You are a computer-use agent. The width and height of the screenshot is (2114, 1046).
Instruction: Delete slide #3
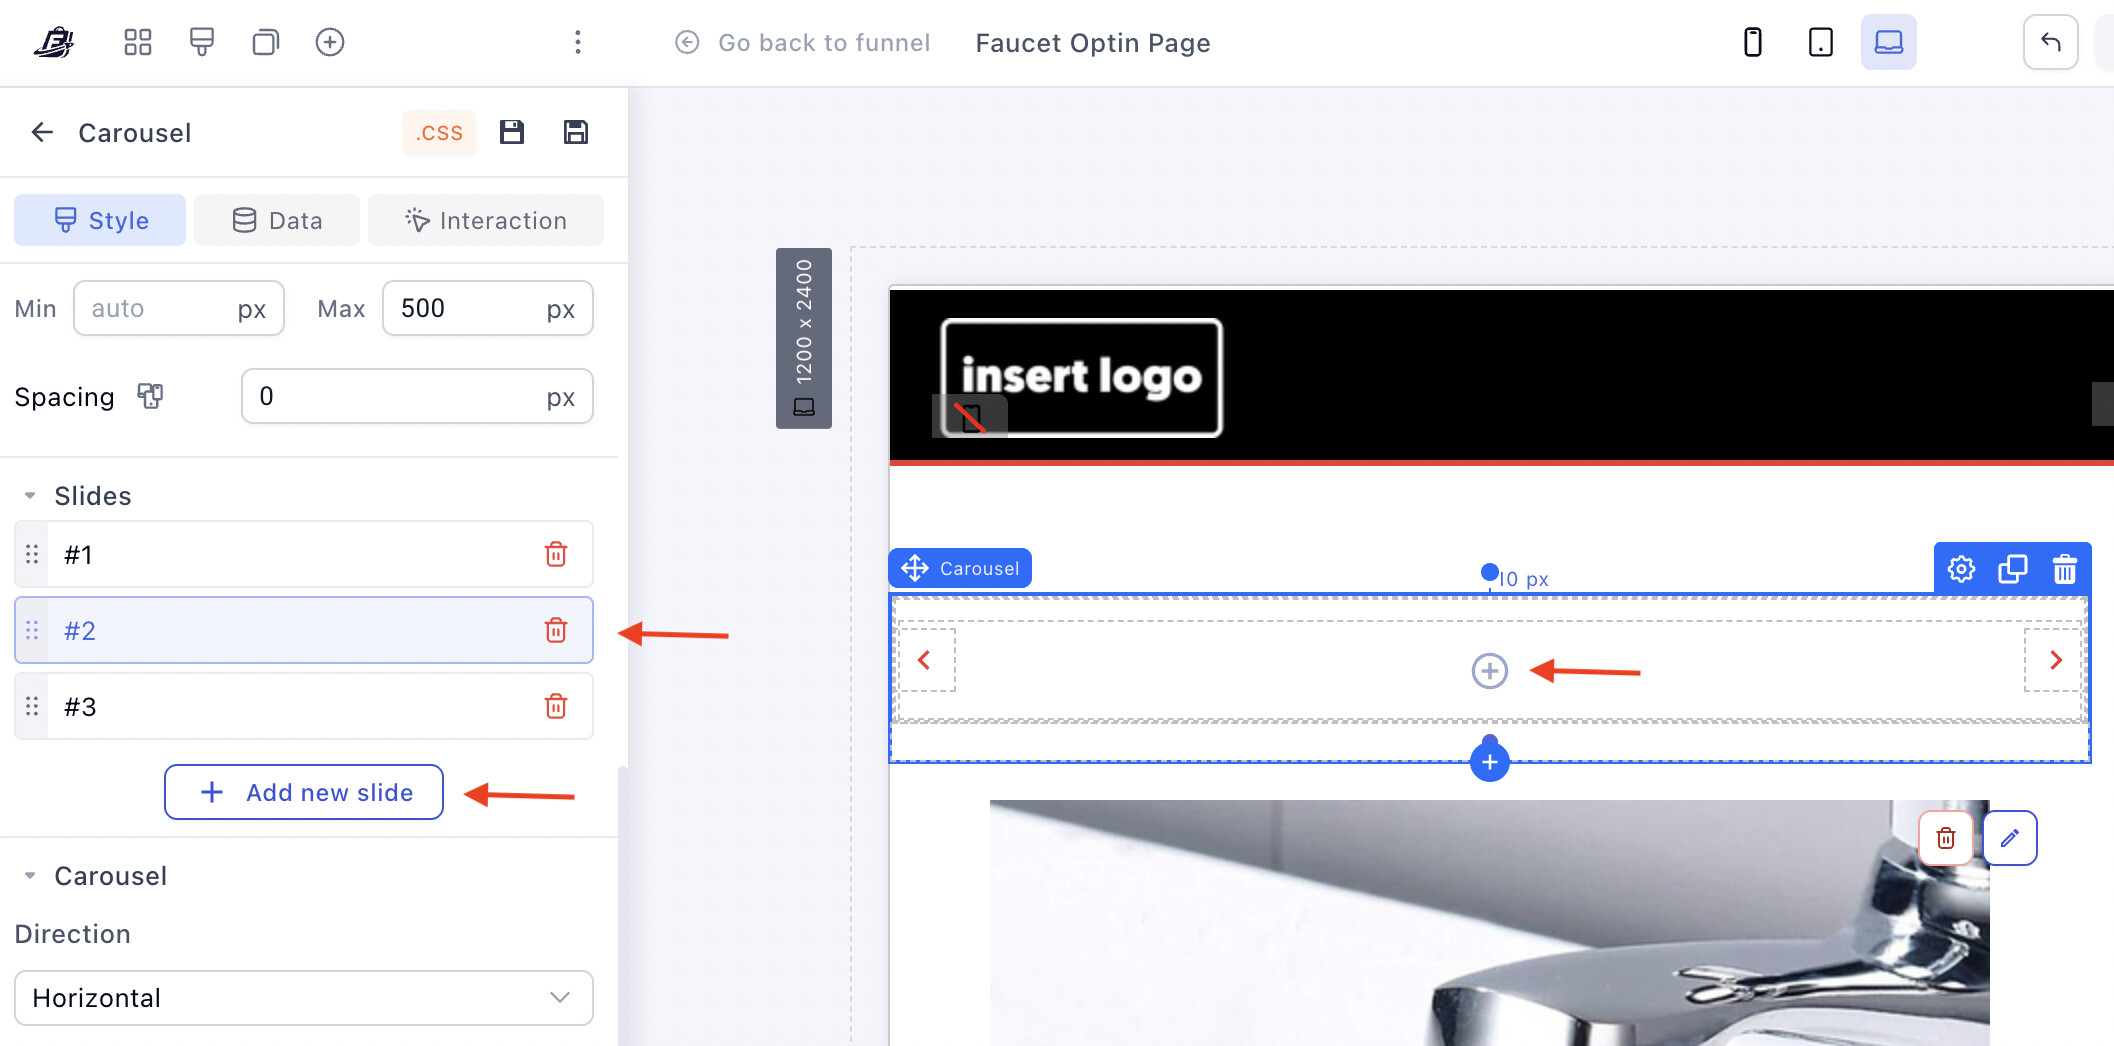coord(556,706)
